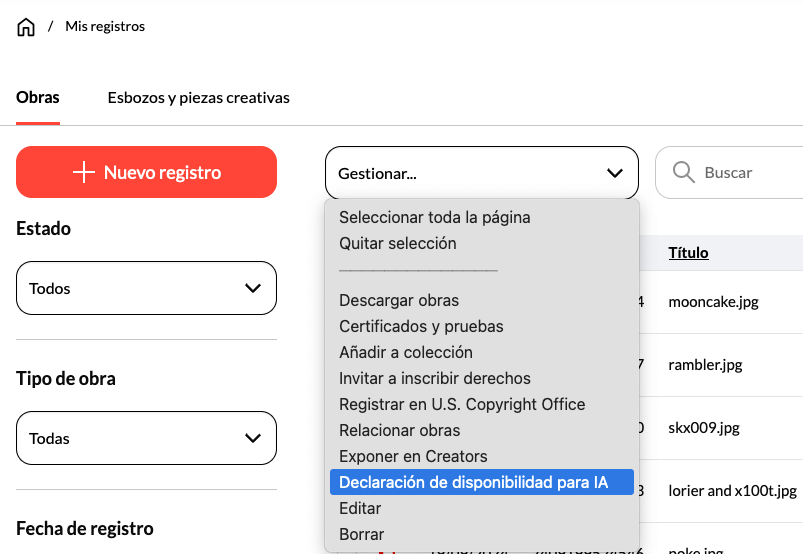Sort by the Título column header
The image size is (803, 554).
click(x=688, y=253)
